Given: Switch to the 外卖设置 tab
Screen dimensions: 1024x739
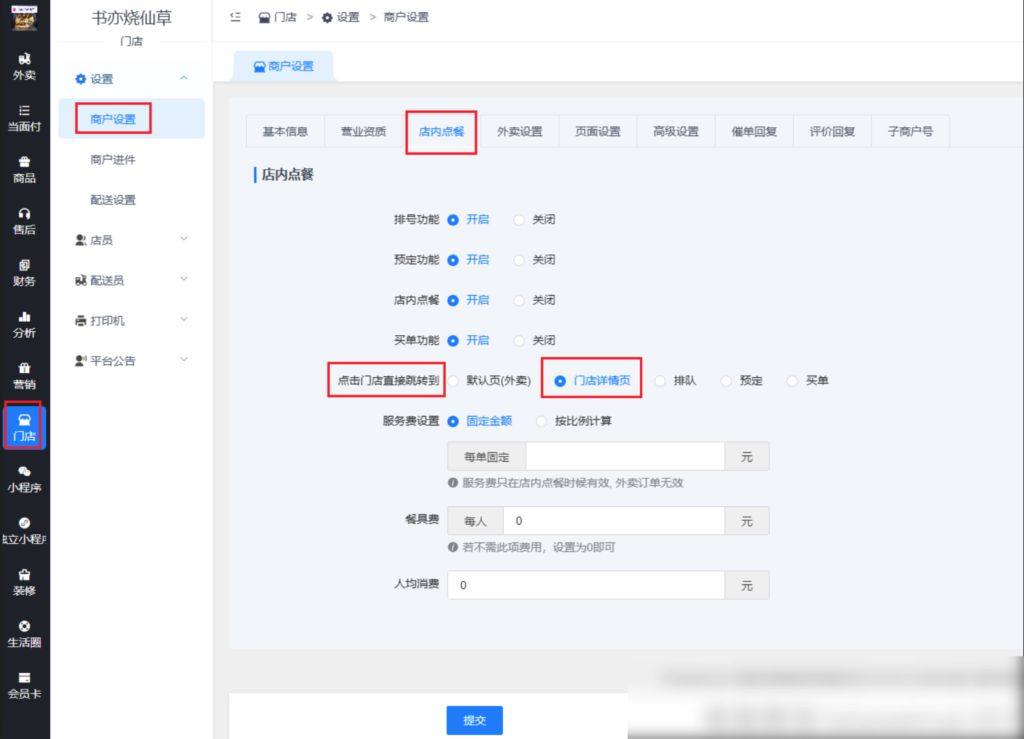Looking at the screenshot, I should (519, 131).
